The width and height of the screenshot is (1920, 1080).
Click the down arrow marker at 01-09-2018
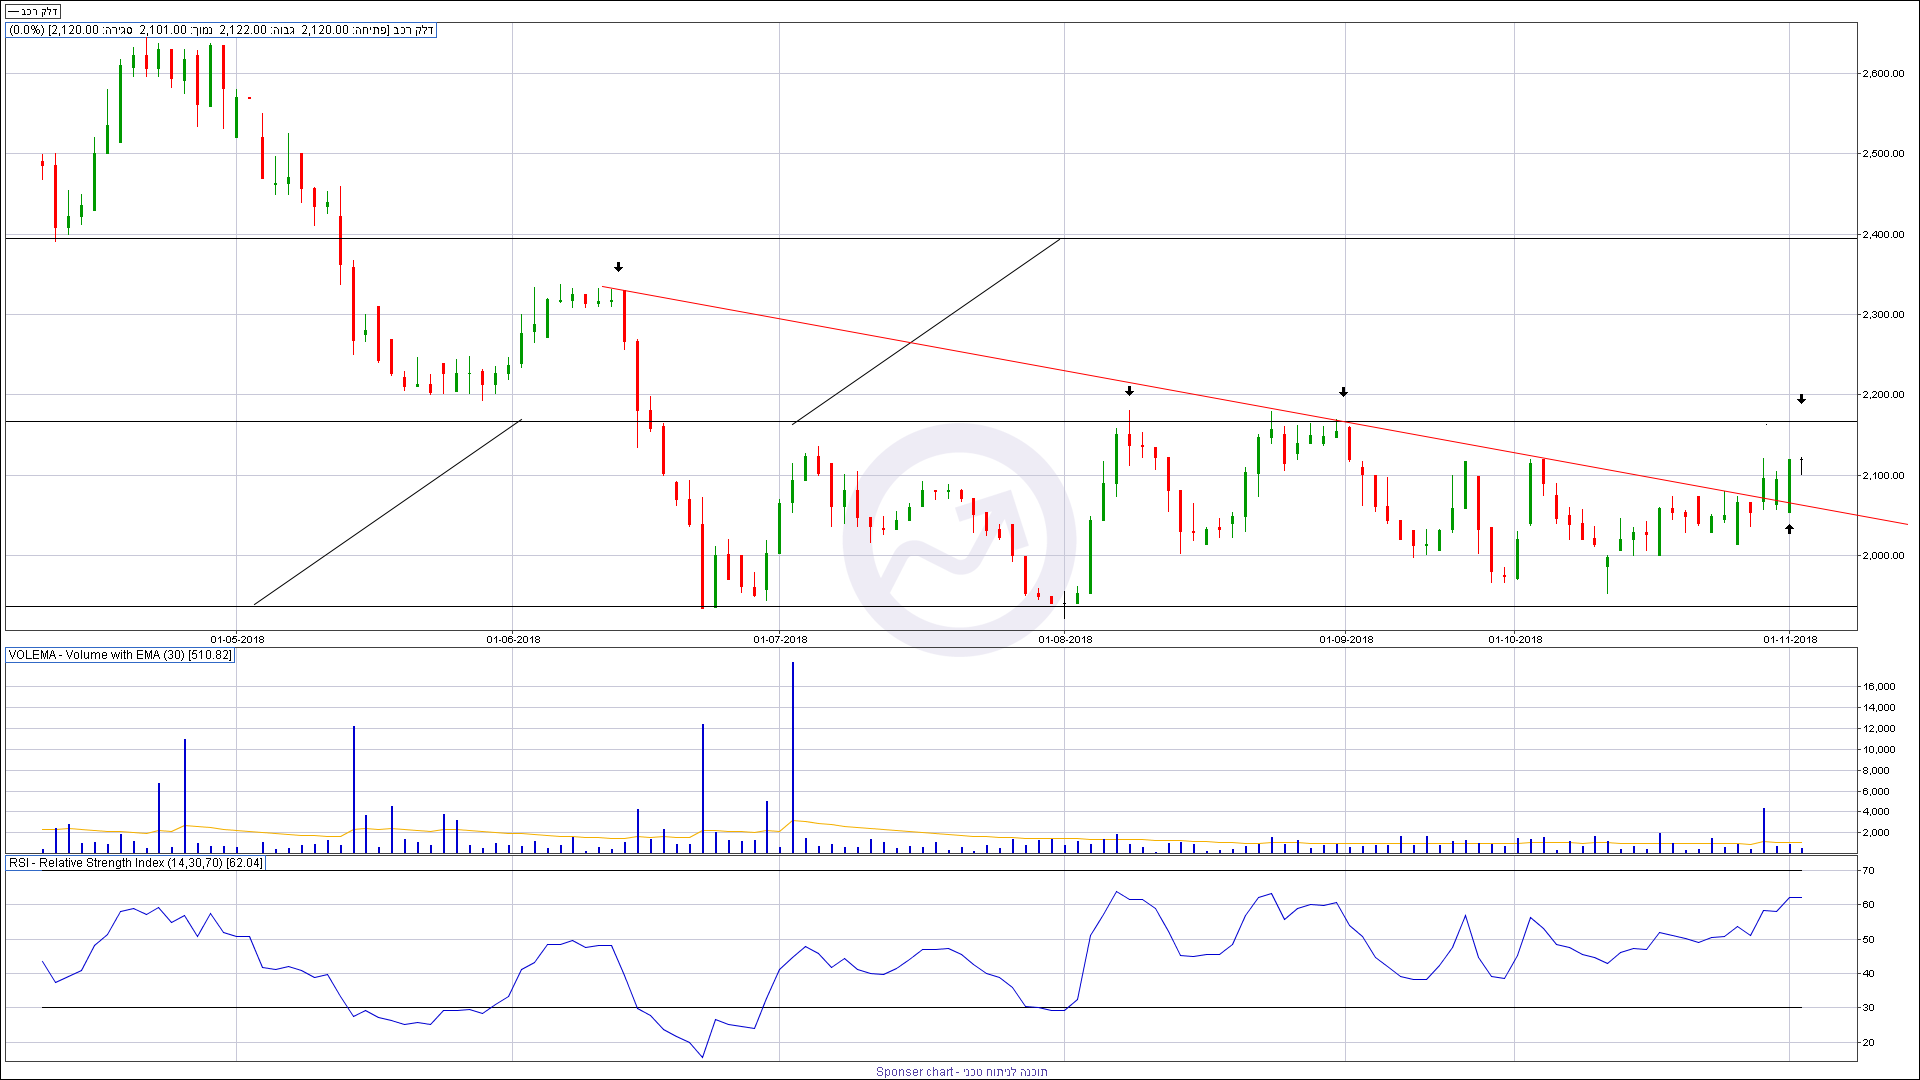(x=1343, y=392)
